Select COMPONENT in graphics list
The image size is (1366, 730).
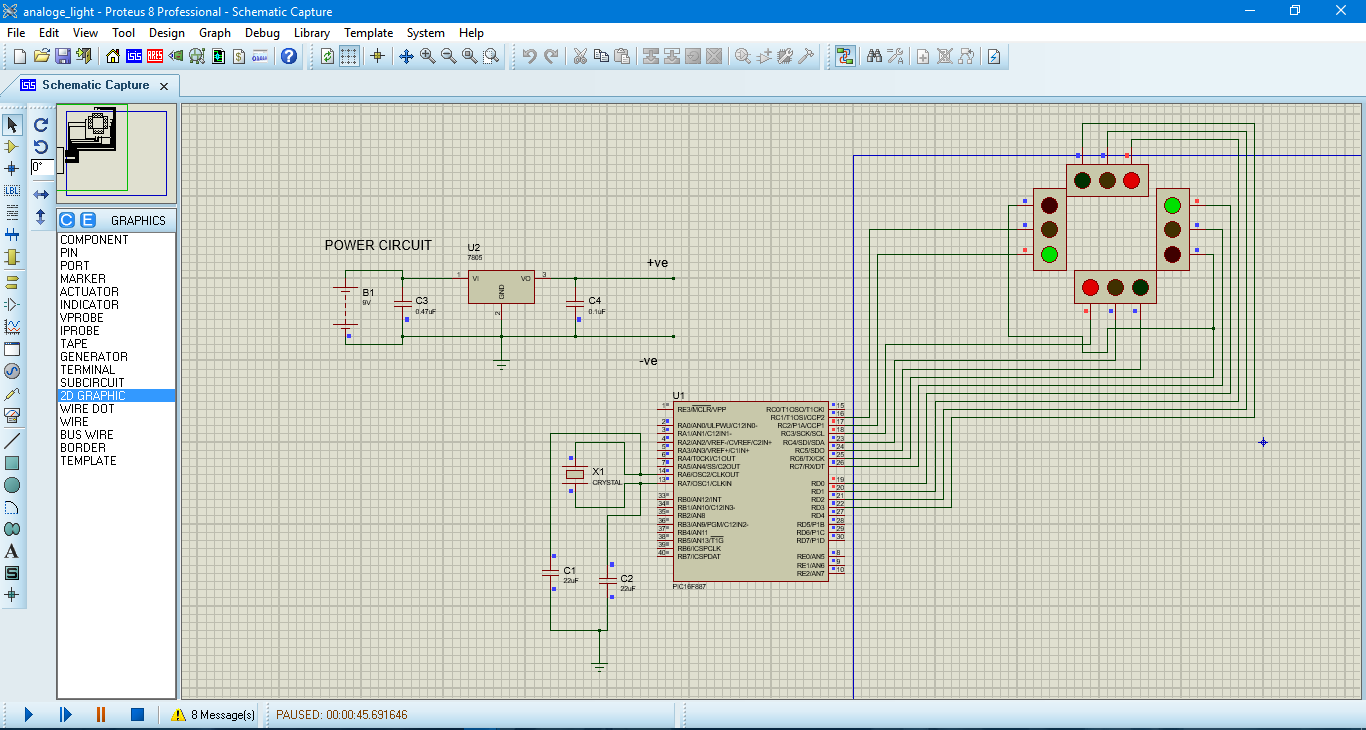(116, 240)
